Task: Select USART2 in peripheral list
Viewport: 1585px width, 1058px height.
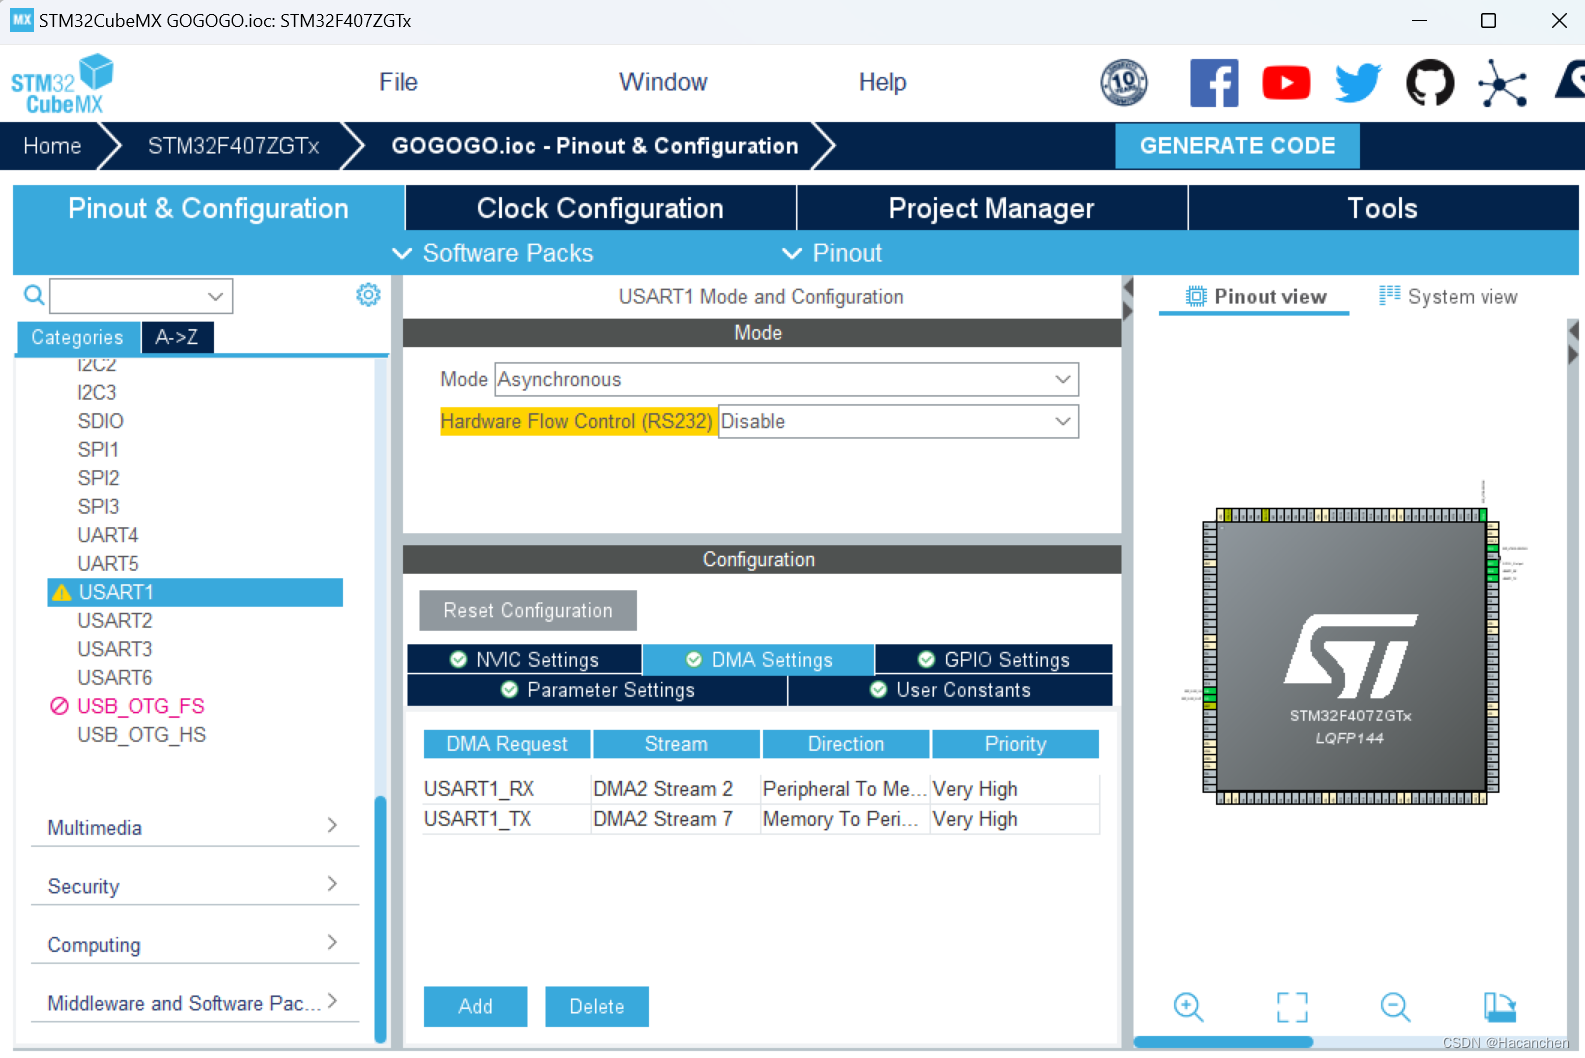Action: click(x=115, y=621)
